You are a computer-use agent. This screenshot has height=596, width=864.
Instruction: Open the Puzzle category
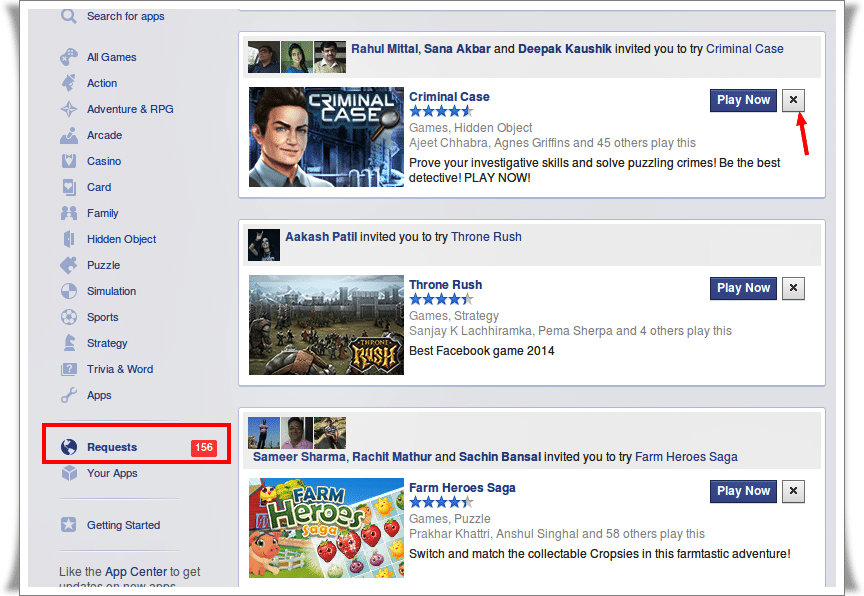pos(103,265)
